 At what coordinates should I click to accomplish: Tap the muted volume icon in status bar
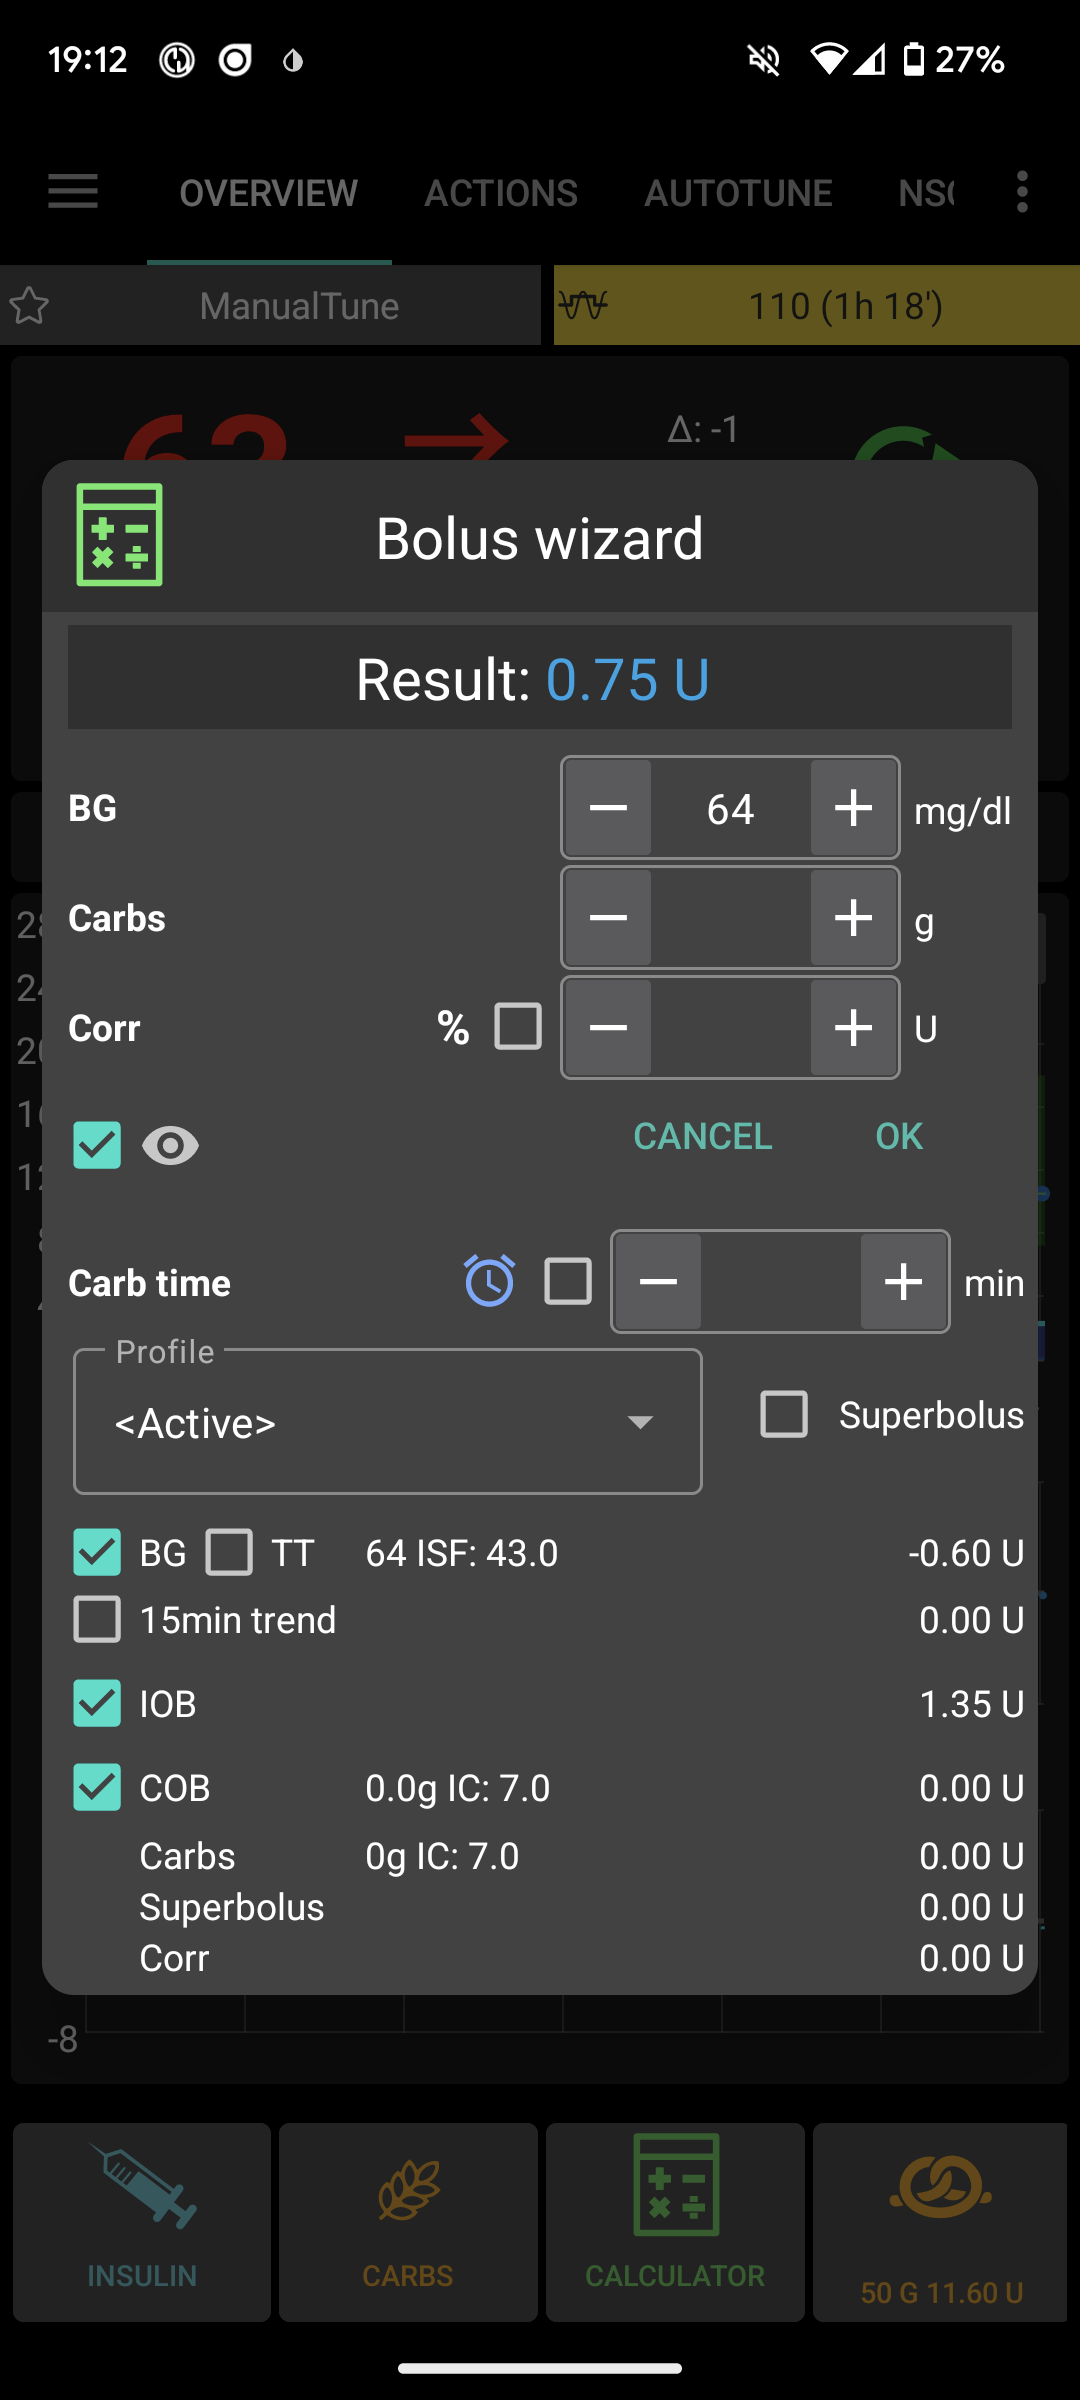pos(763,60)
